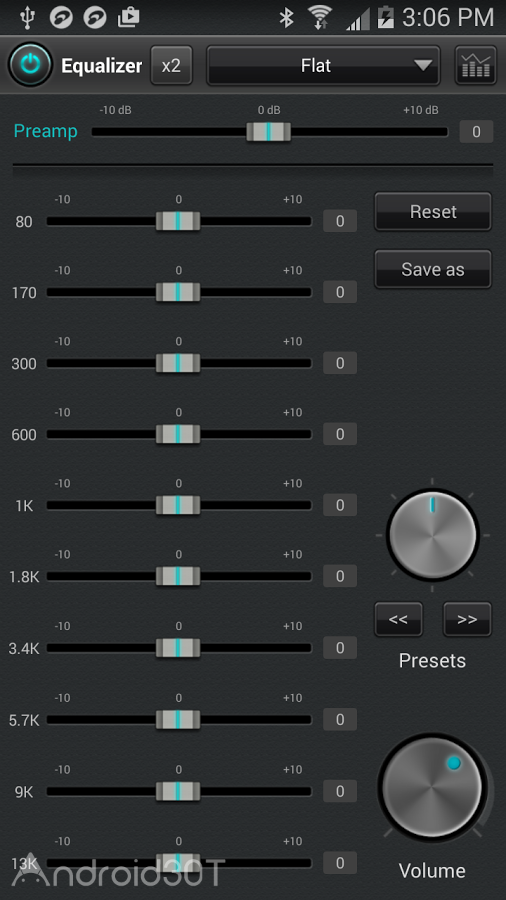506x900 pixels.
Task: Click the 1K band slider handle
Action: coord(178,505)
